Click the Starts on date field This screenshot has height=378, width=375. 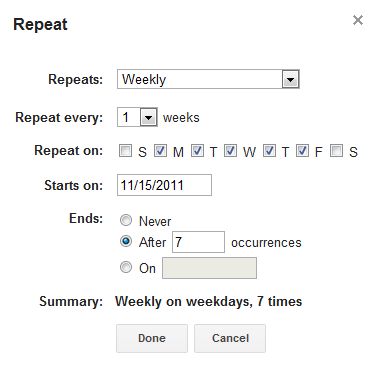point(164,185)
